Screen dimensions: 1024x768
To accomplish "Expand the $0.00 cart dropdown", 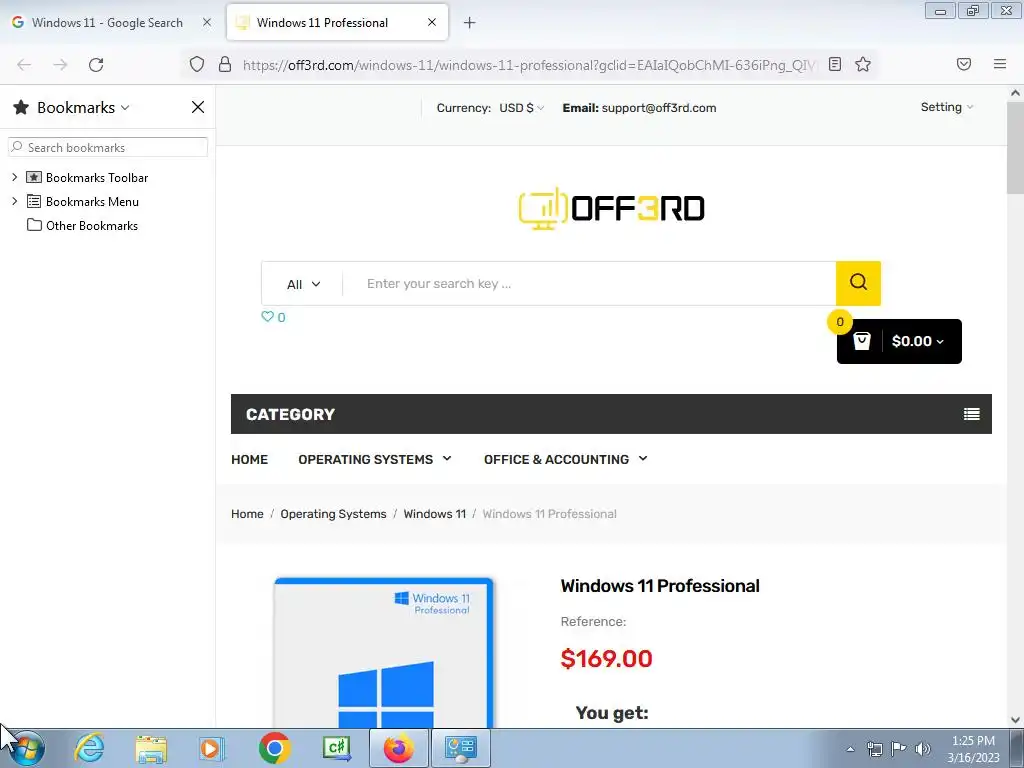I will (x=918, y=341).
